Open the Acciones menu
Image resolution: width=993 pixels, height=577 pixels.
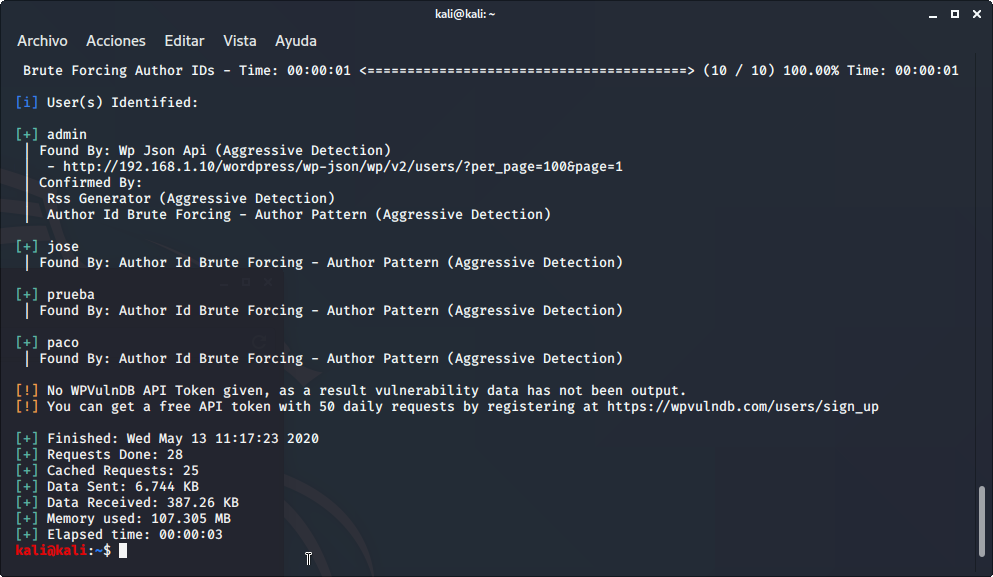pyautogui.click(x=116, y=41)
